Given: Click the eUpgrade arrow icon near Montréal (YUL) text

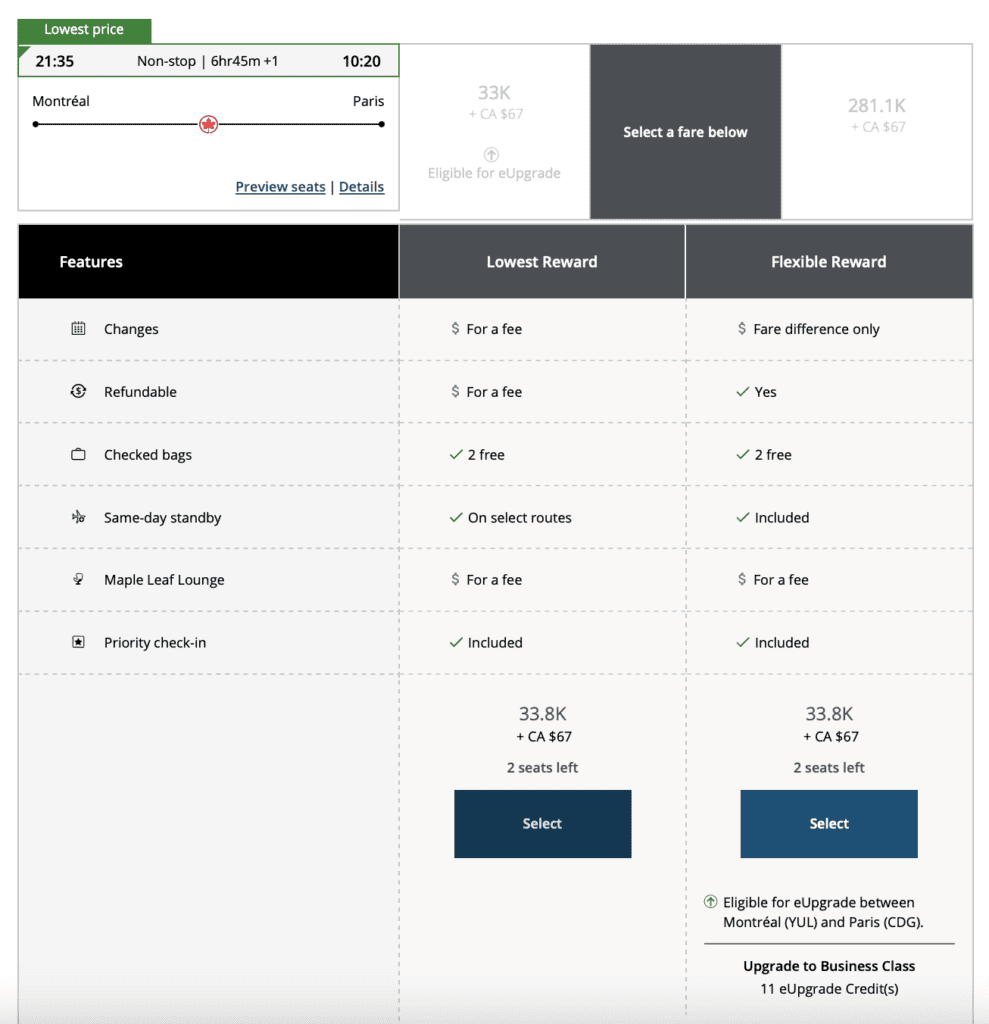Looking at the screenshot, I should (x=711, y=902).
